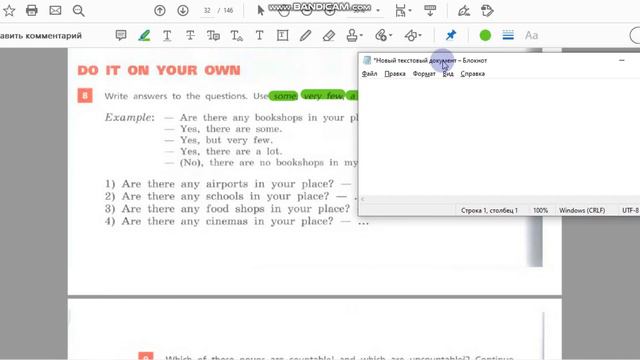Click the highlighted words 'very few'
Screen dimensions: 640x360
pyautogui.click(x=323, y=96)
